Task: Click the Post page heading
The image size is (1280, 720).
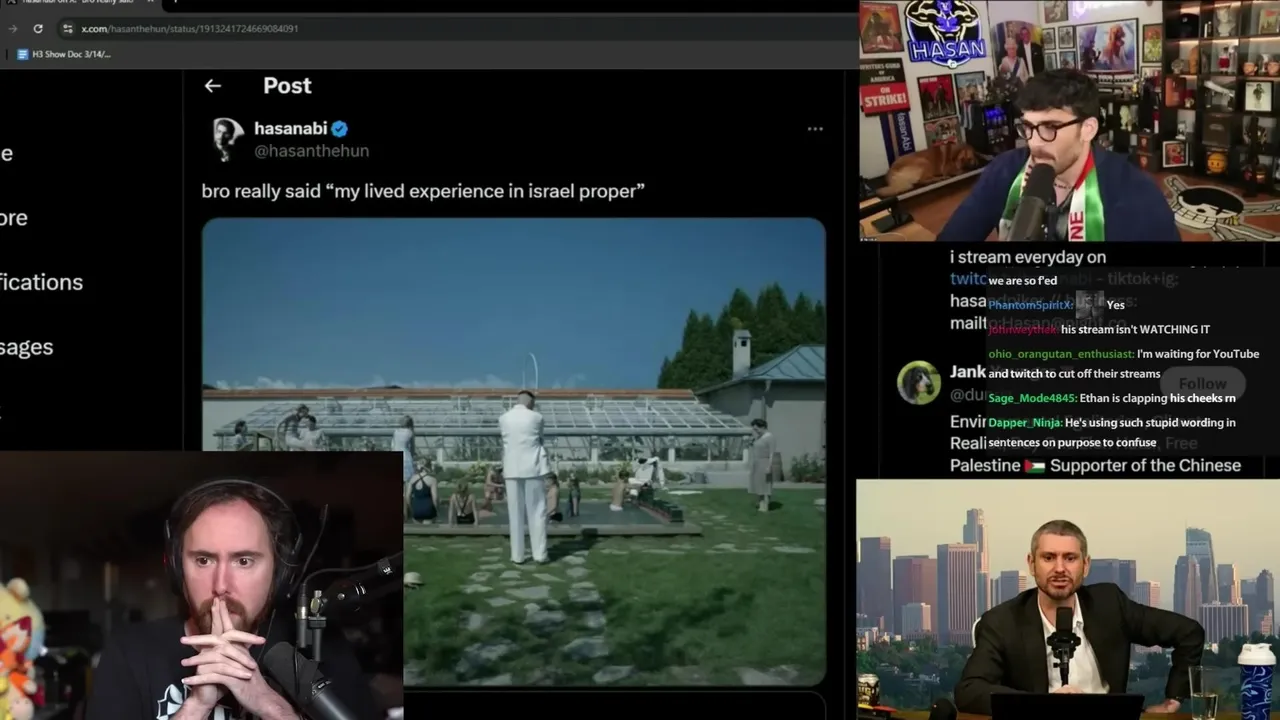Action: click(x=287, y=86)
